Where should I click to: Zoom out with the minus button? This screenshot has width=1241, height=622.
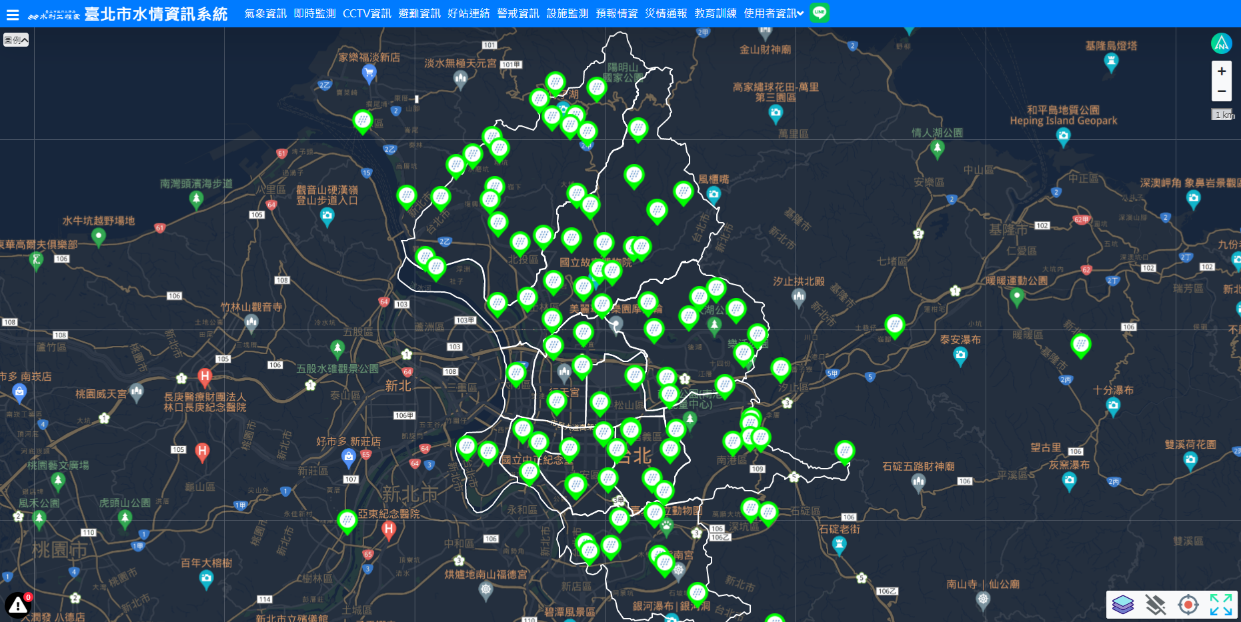[x=1221, y=91]
